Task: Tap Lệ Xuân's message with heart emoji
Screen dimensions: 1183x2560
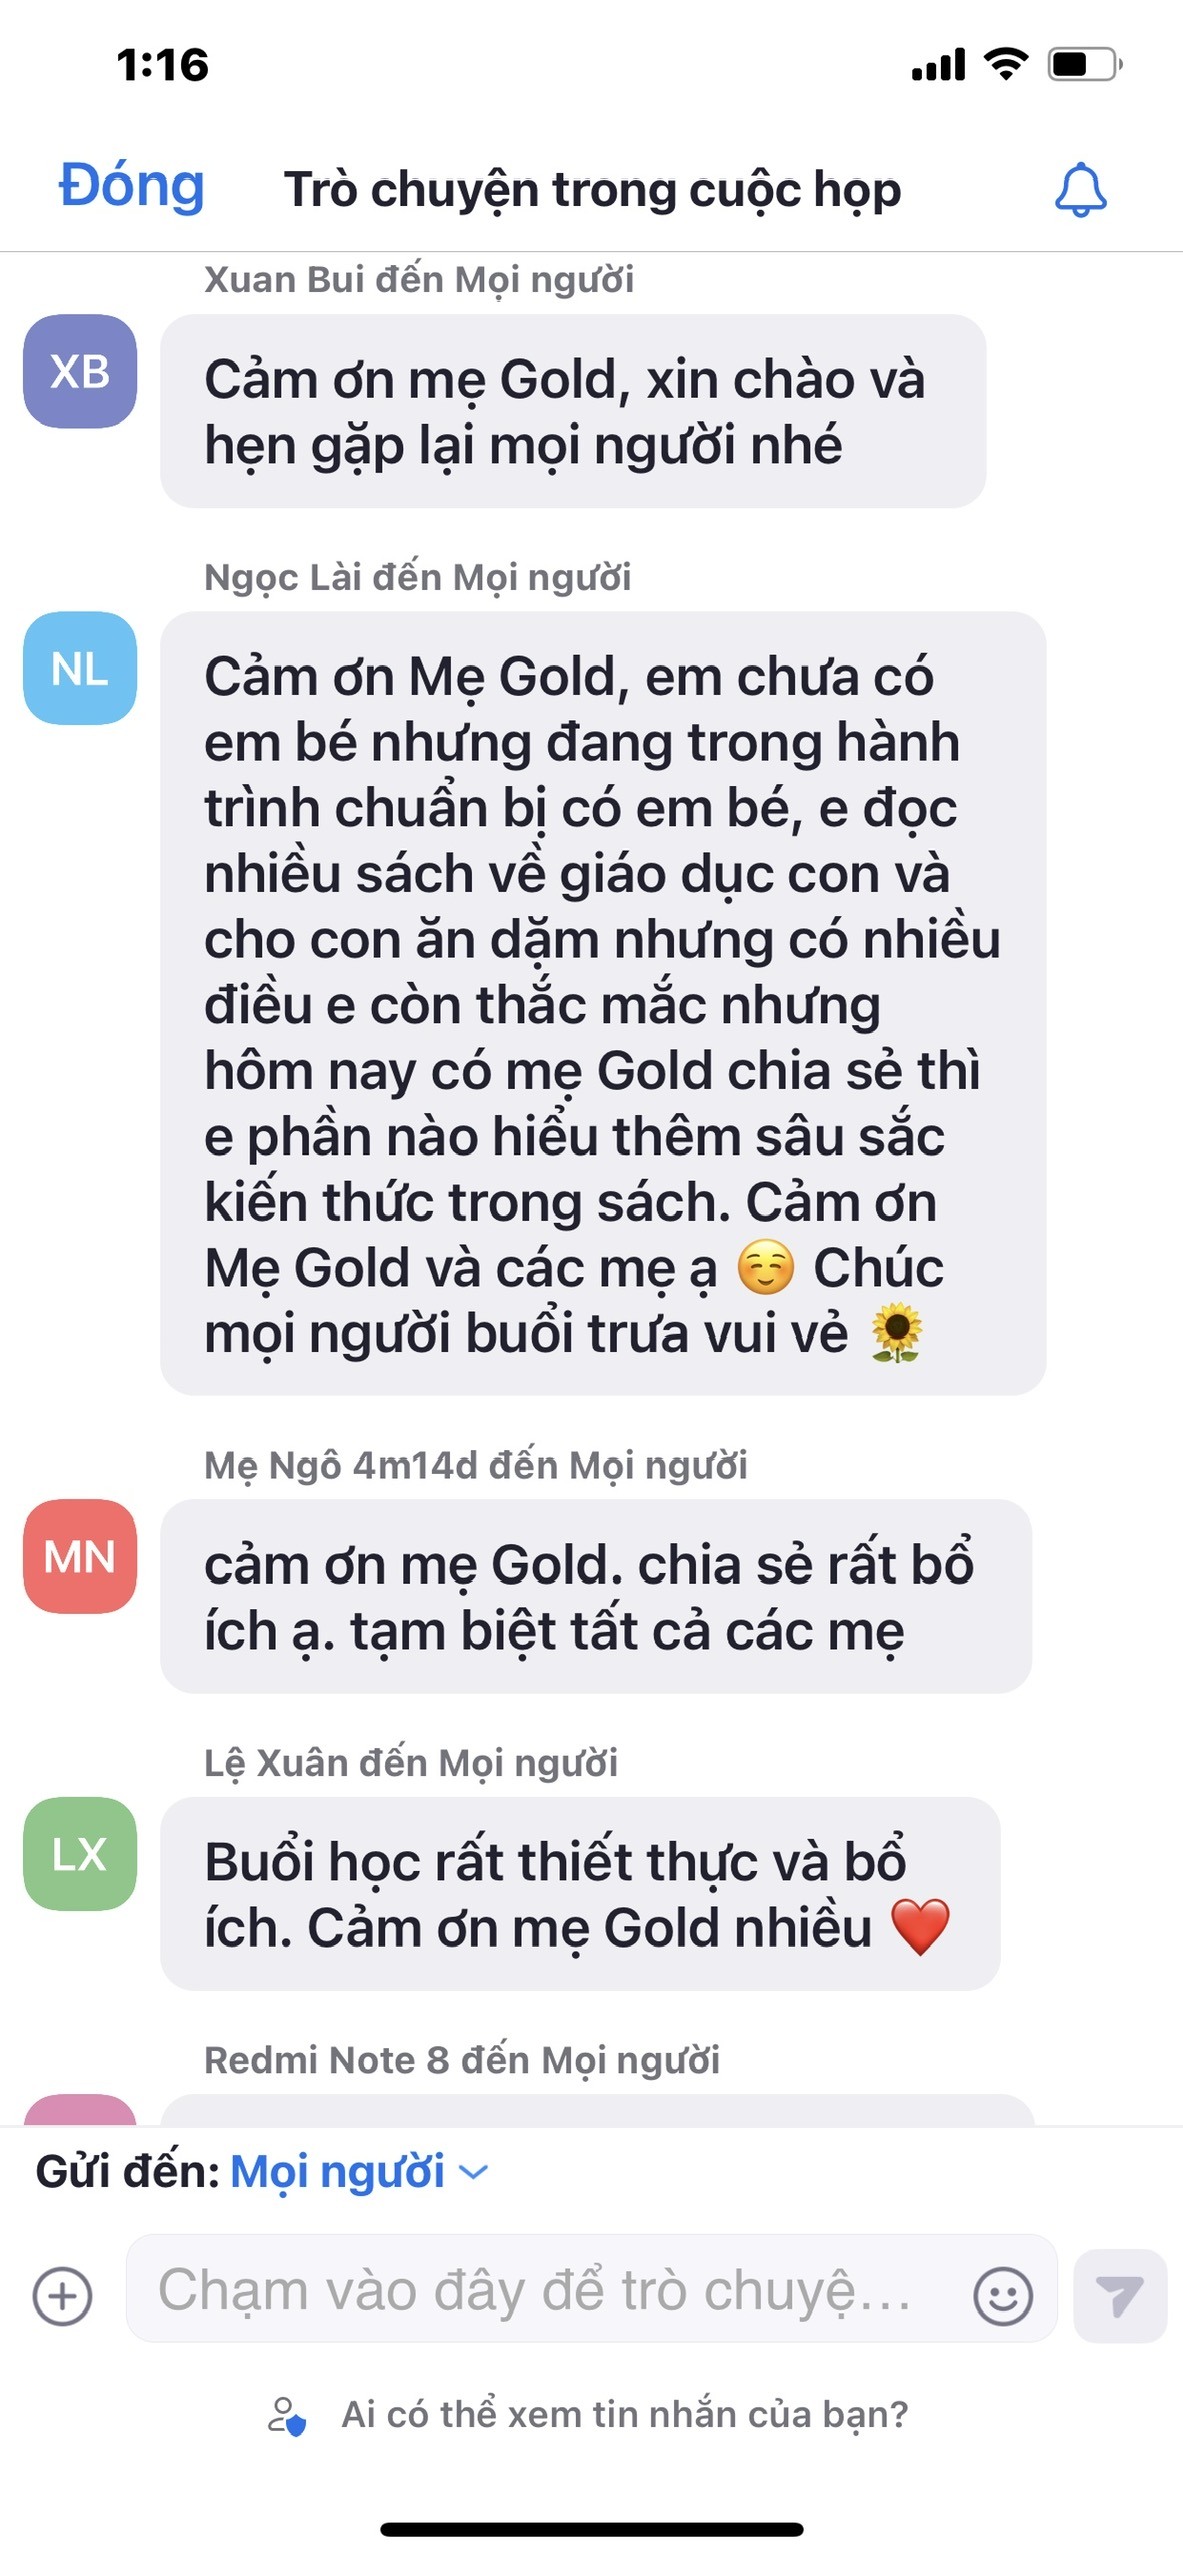Action: tap(580, 1893)
